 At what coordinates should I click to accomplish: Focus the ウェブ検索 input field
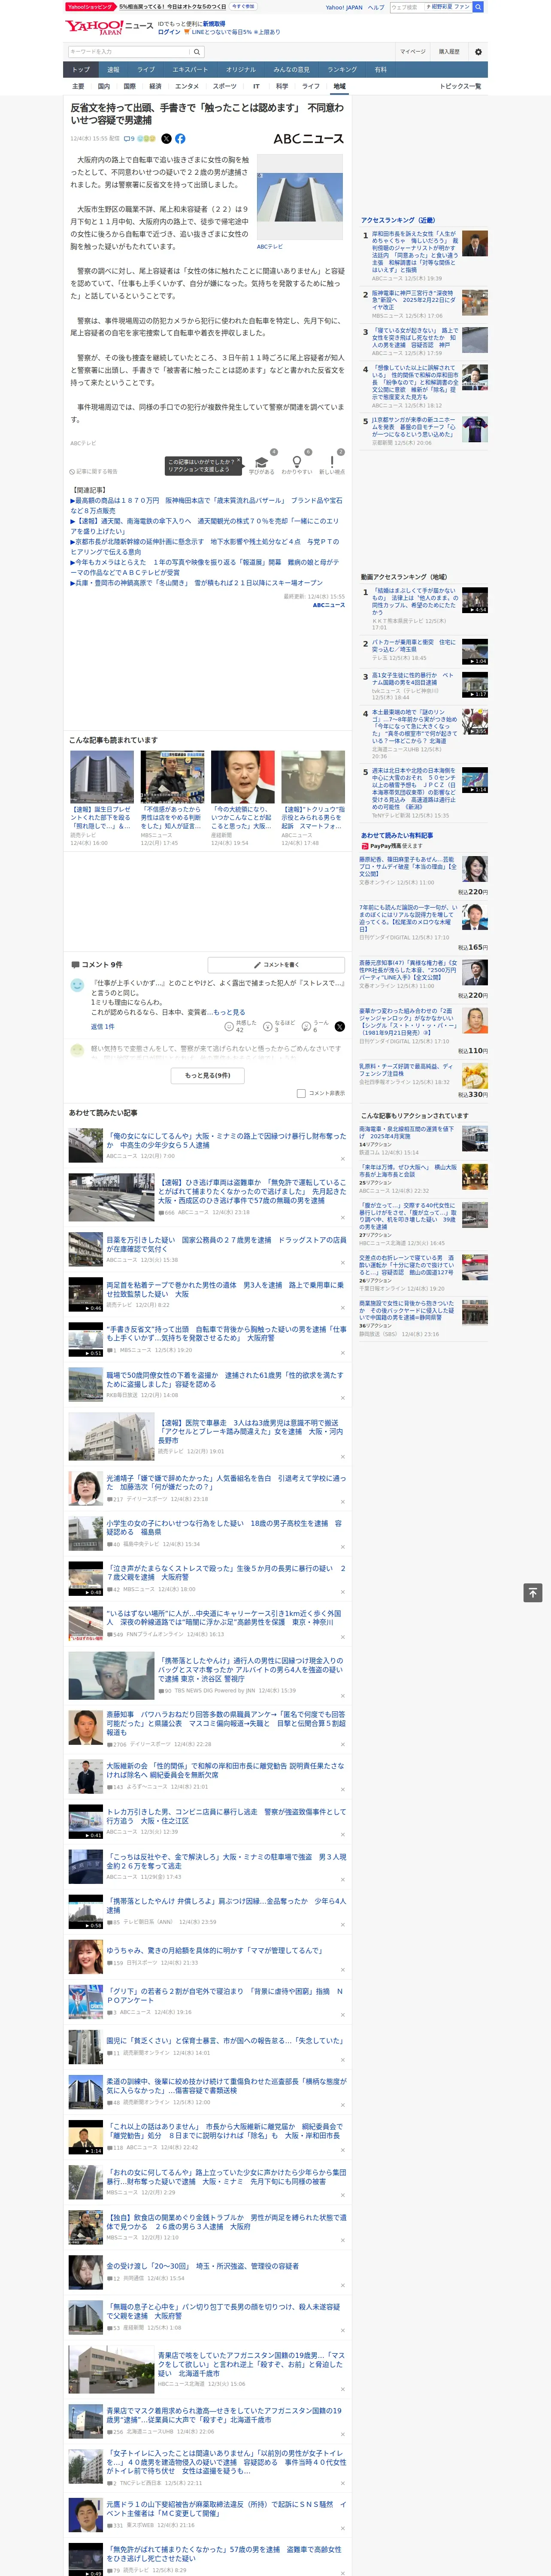coord(406,7)
